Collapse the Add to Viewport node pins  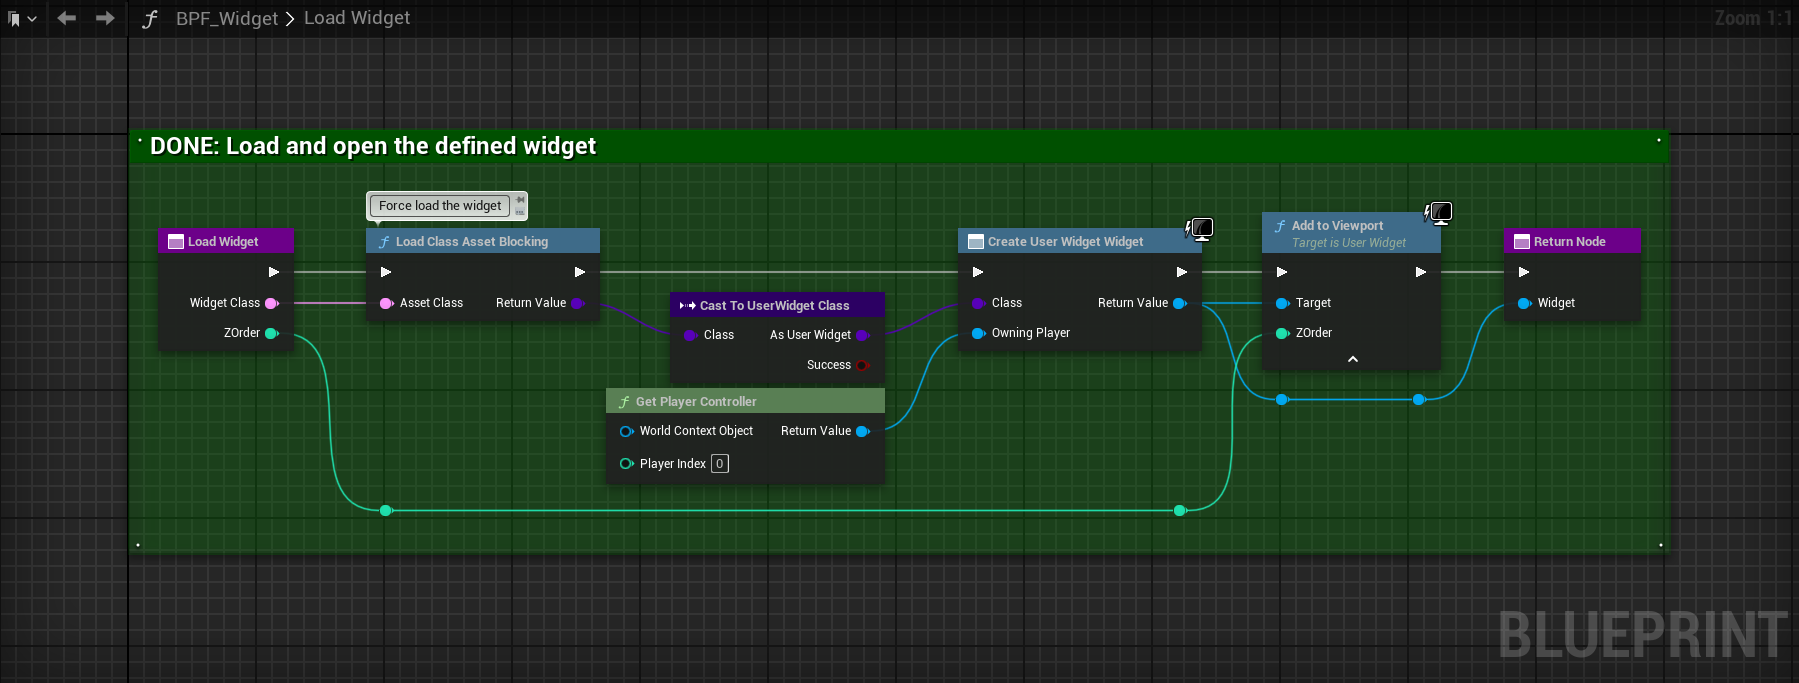point(1352,359)
